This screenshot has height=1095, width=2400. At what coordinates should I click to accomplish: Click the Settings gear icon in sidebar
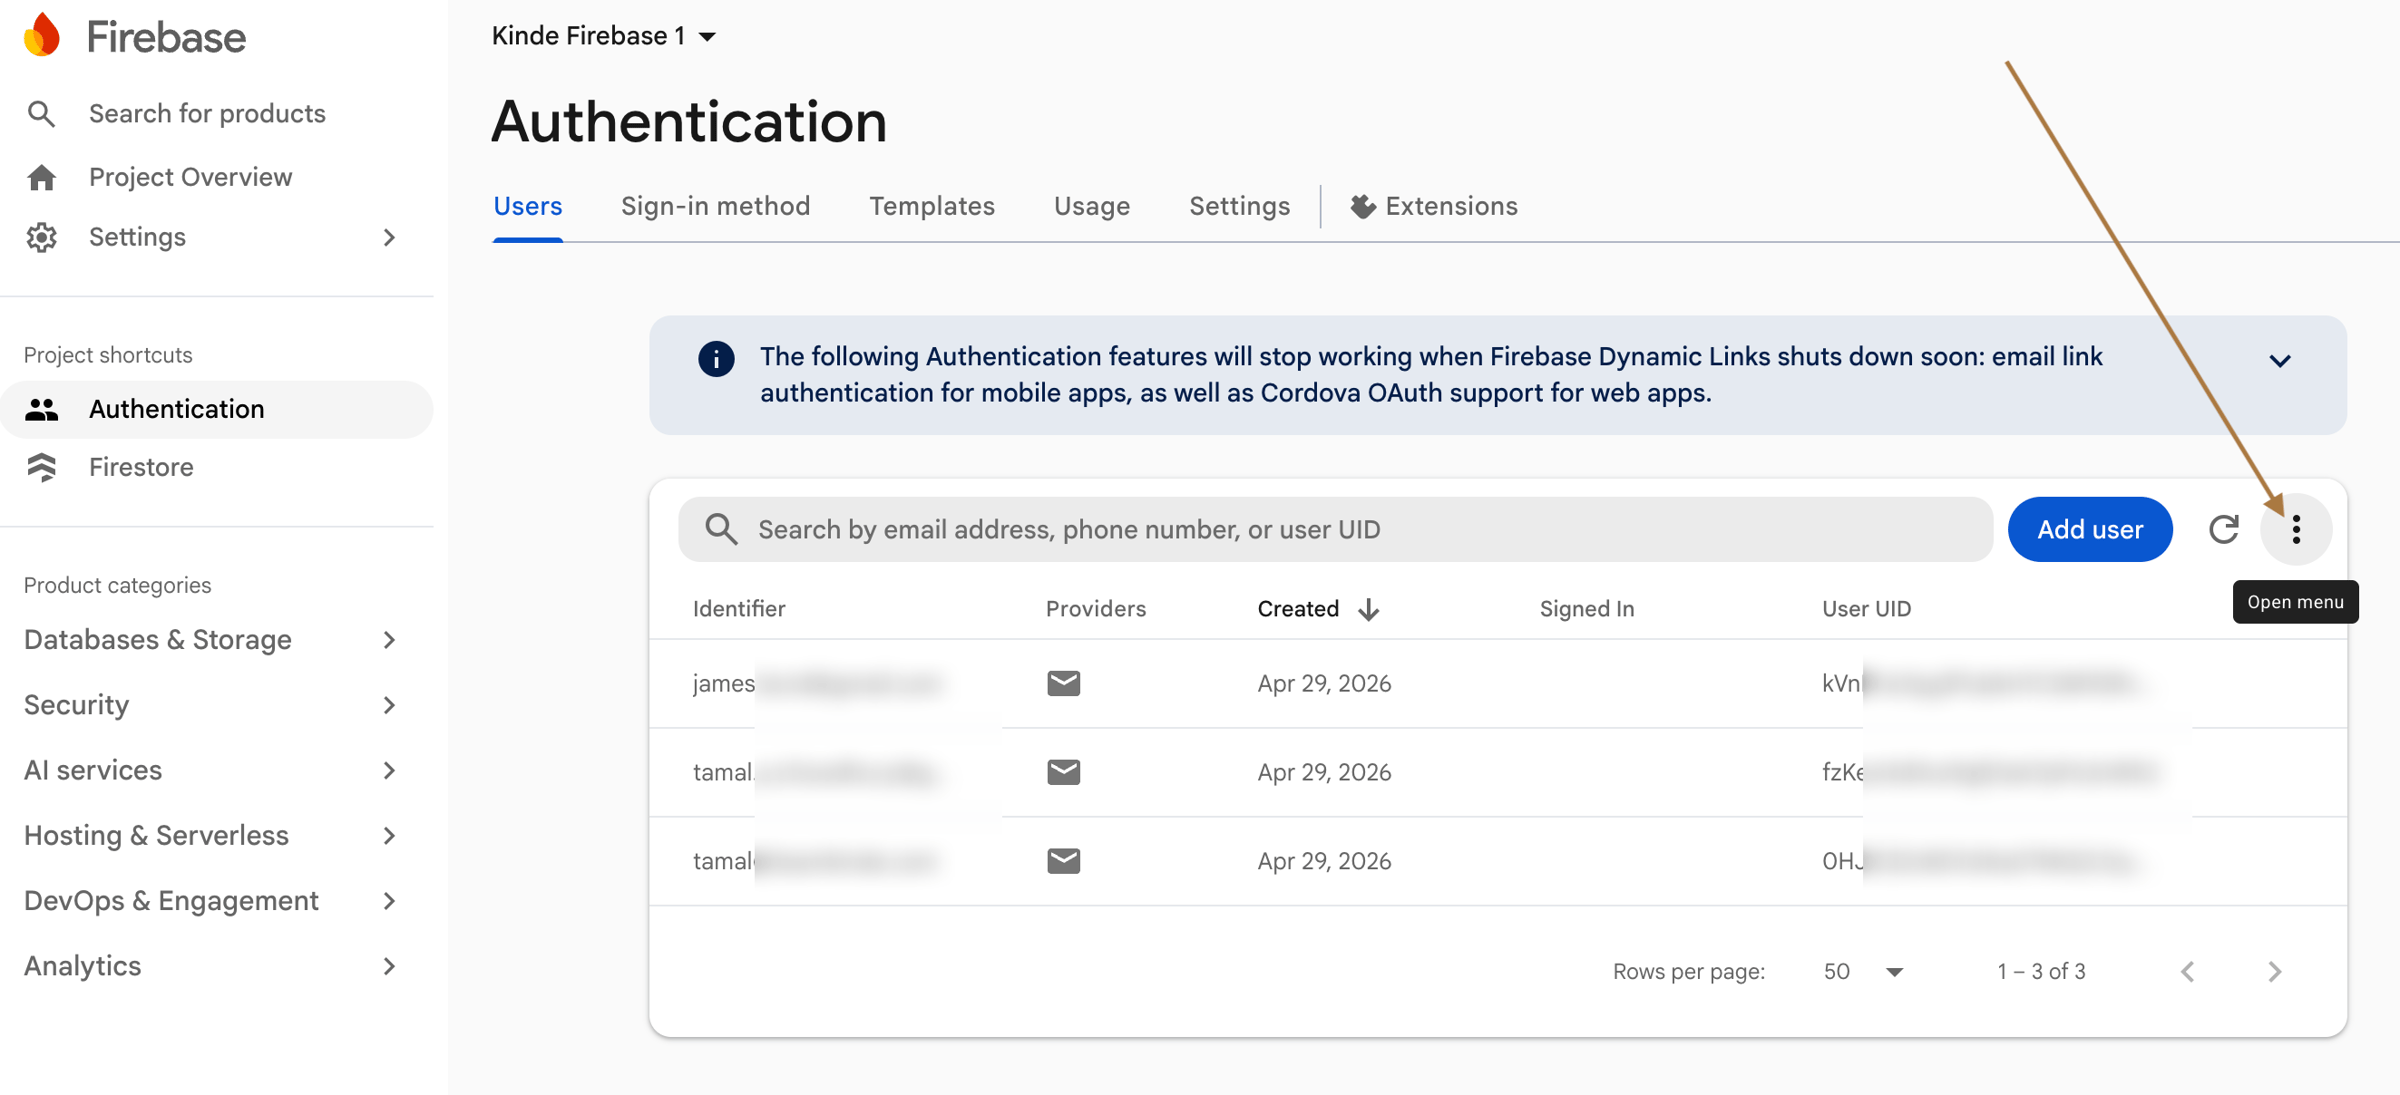coord(41,238)
